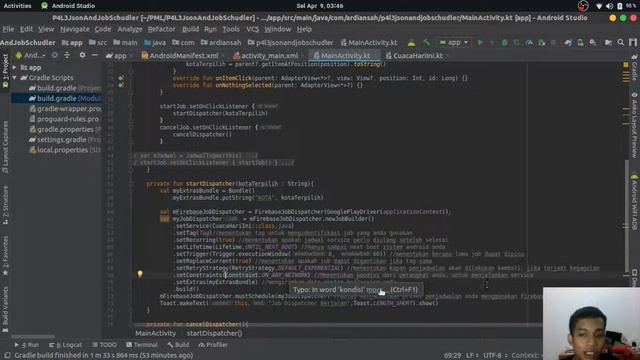Click the Make Project hammer icon
Screen dimensions: 640x360
pos(426,42)
